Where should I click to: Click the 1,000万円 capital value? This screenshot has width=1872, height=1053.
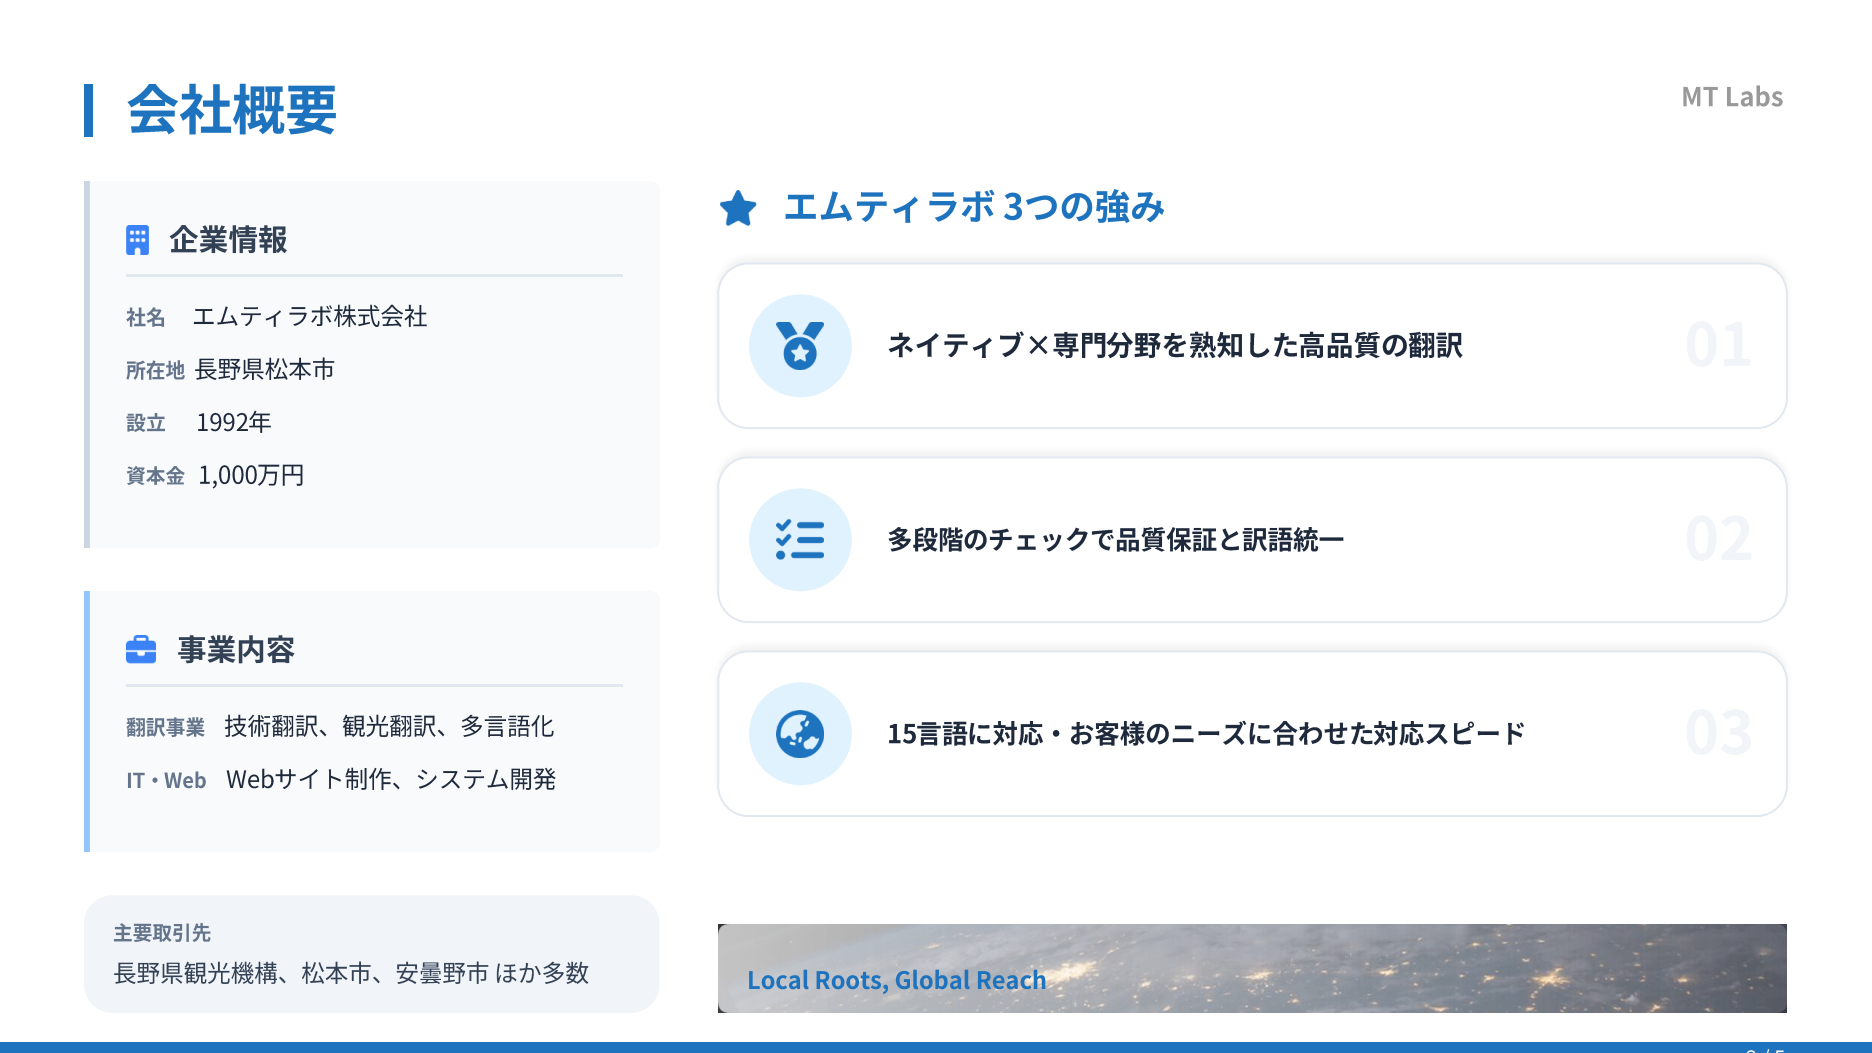[251, 476]
